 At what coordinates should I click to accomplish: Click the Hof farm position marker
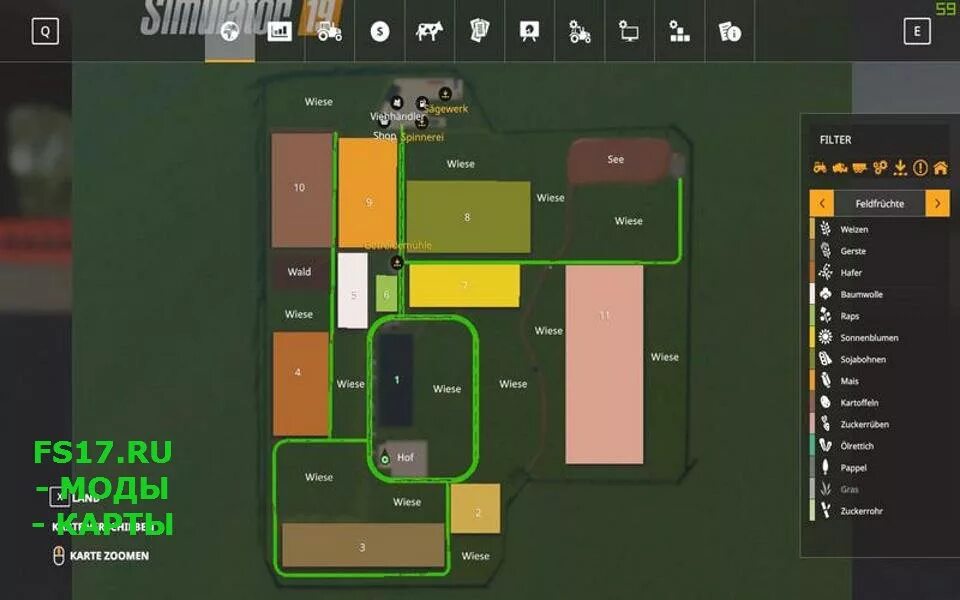click(384, 457)
